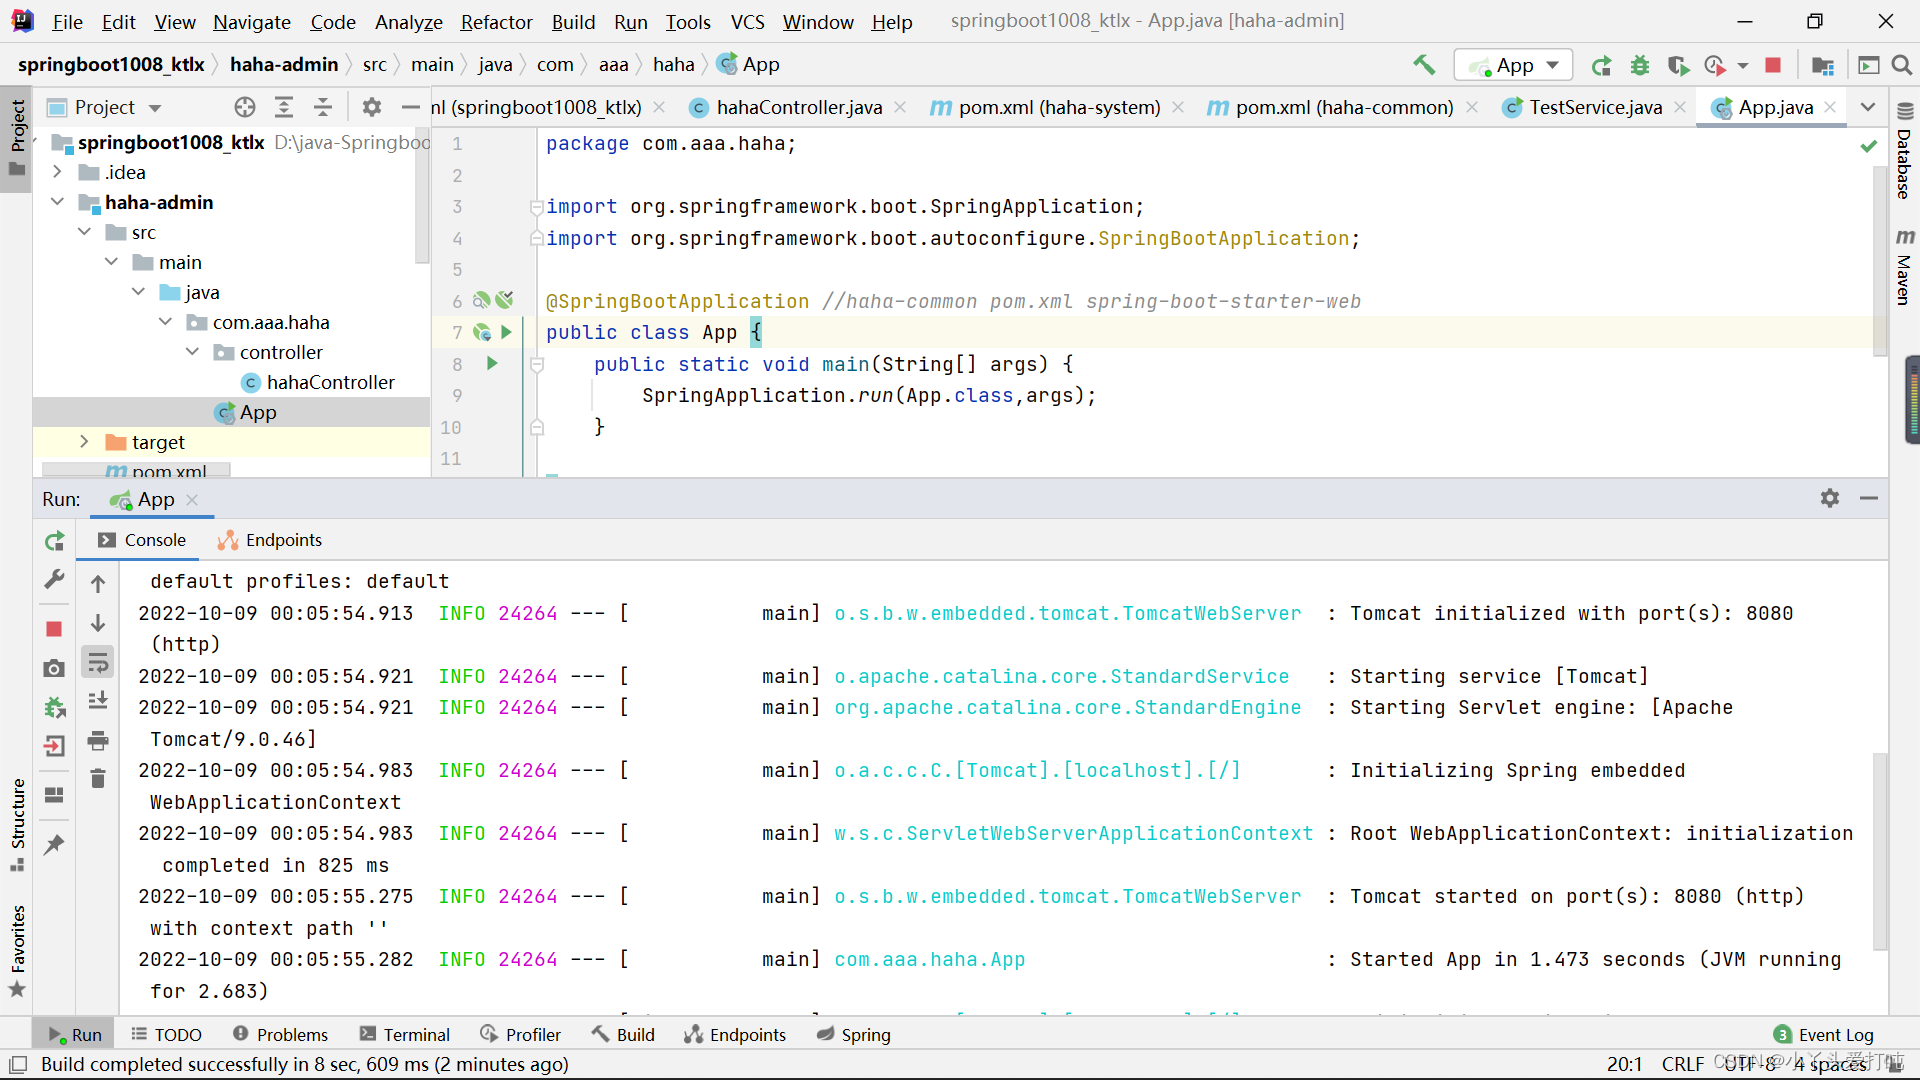Collapse the controller package

point(192,352)
